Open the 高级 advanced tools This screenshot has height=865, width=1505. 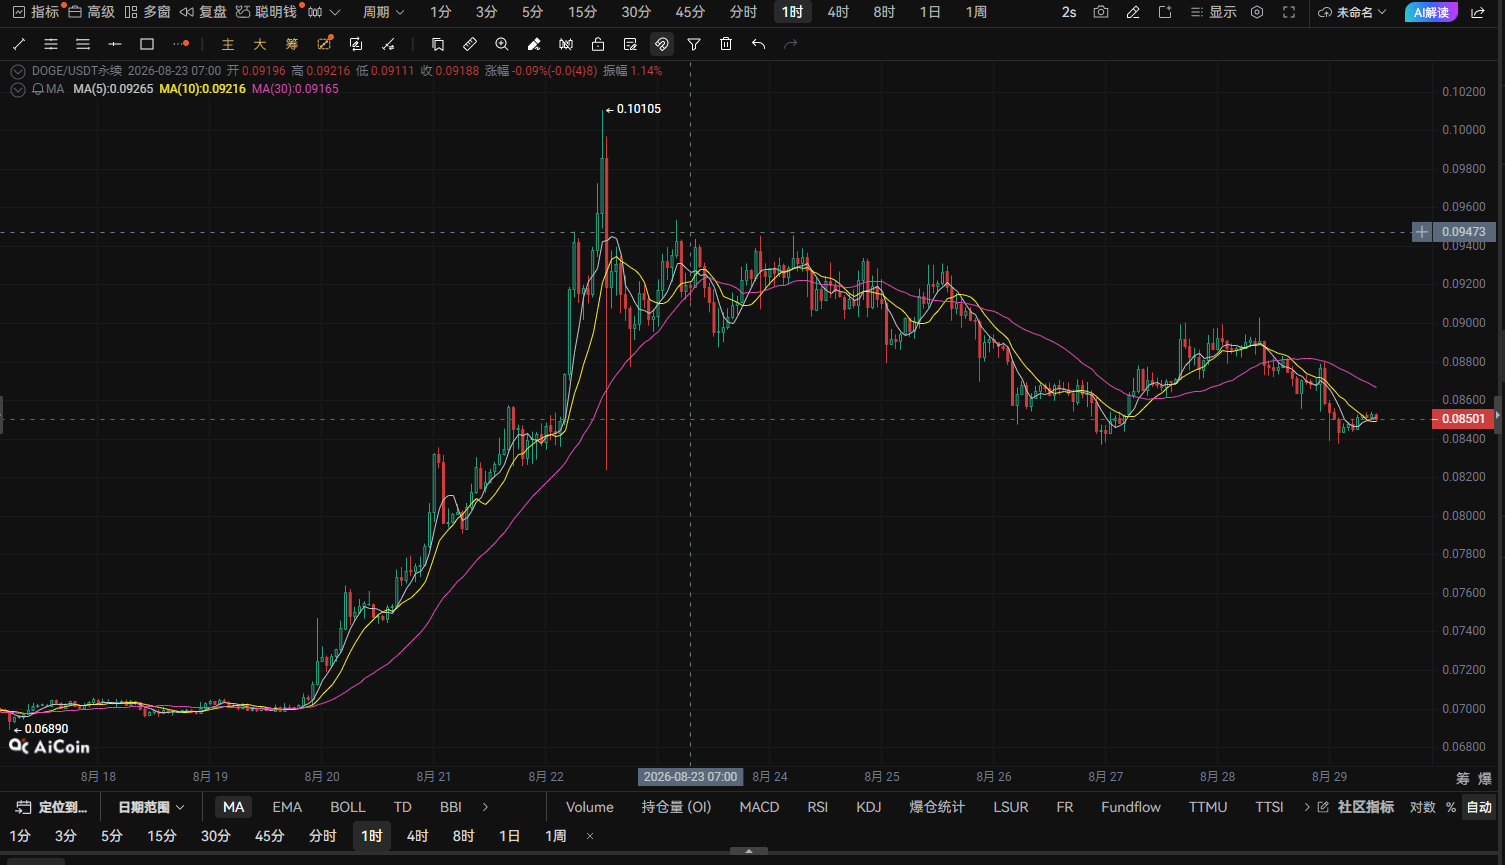(x=92, y=12)
